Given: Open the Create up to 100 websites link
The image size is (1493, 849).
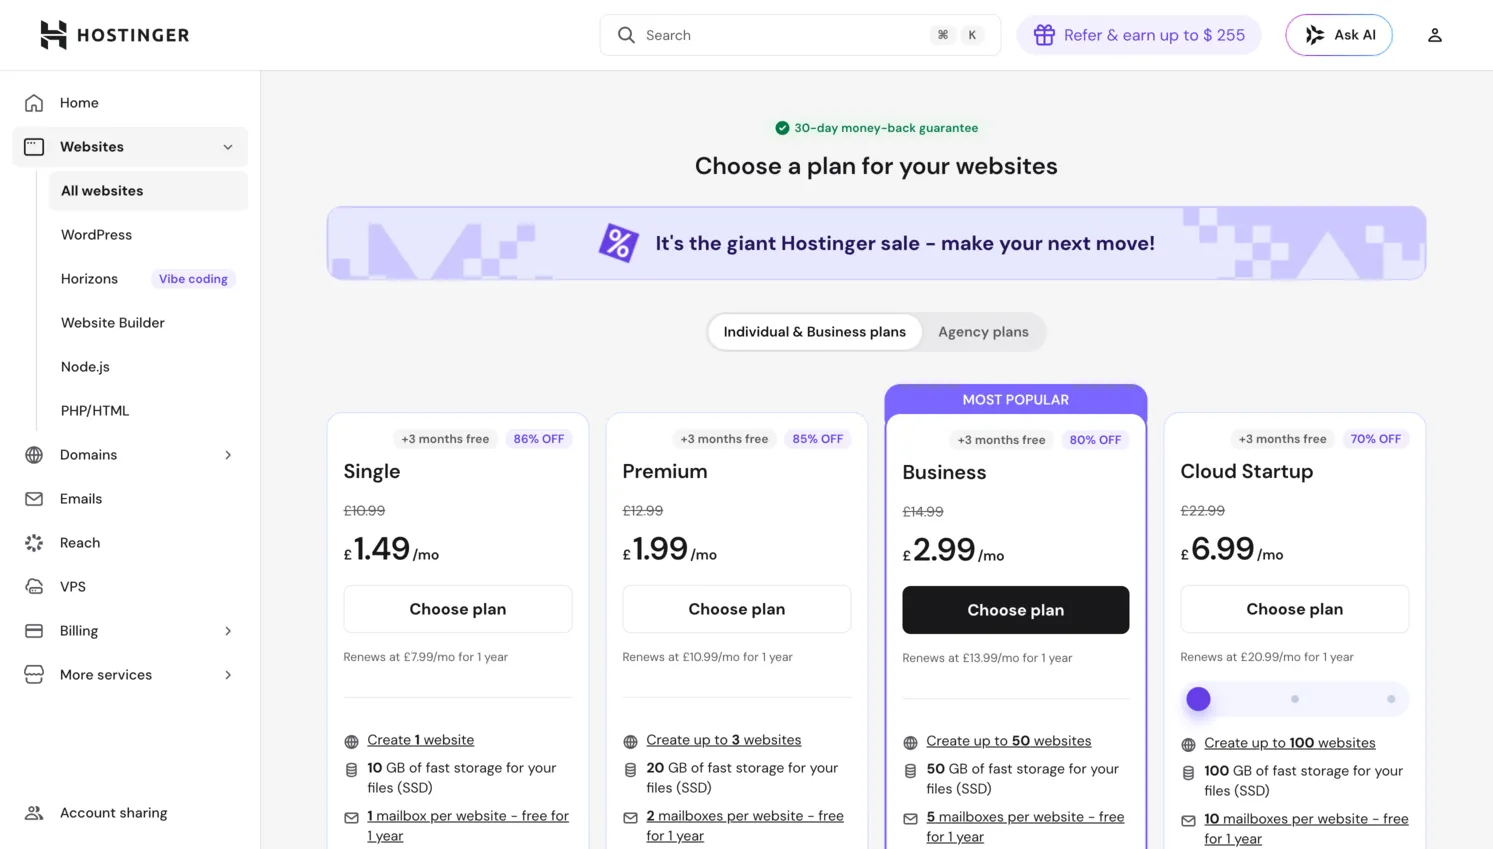Looking at the screenshot, I should (1290, 743).
